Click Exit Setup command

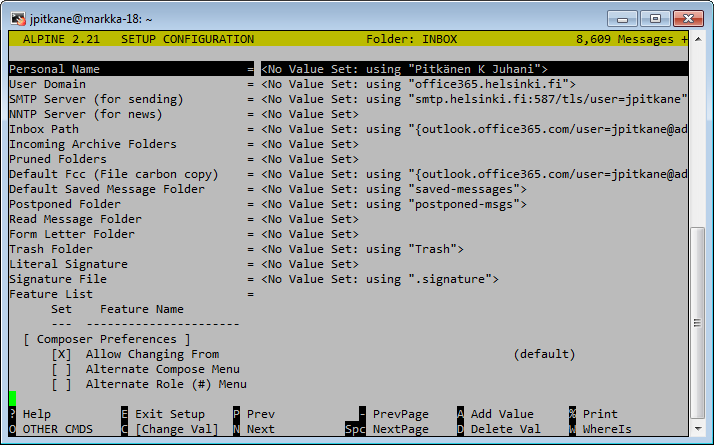(x=163, y=414)
